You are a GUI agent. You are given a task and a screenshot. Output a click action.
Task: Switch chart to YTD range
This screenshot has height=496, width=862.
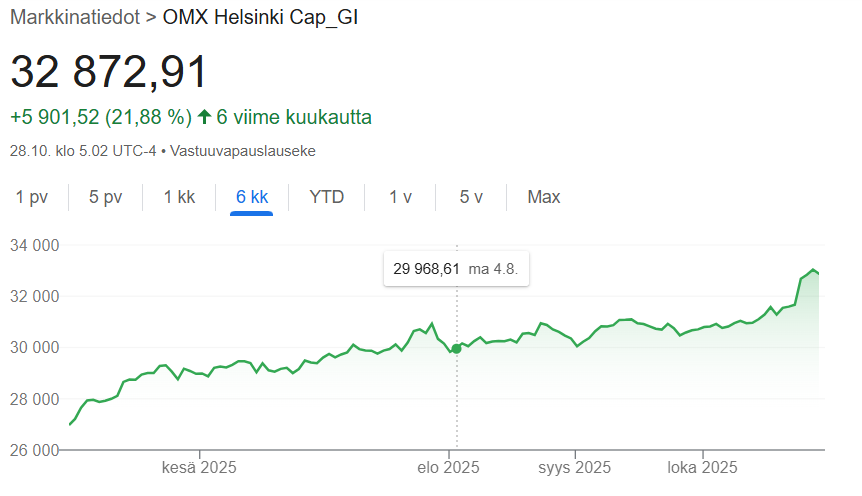pyautogui.click(x=327, y=197)
